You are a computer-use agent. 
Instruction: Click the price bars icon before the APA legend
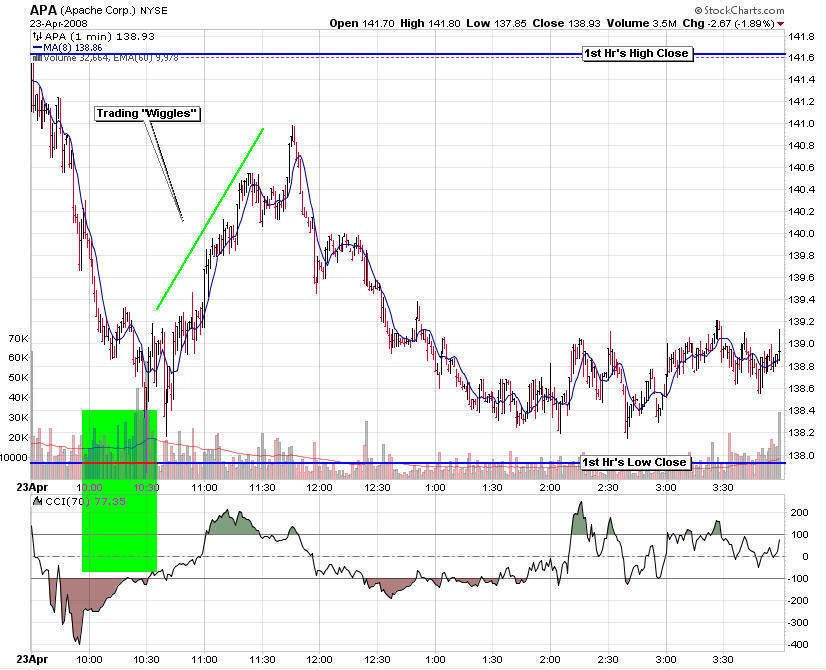click(x=37, y=36)
